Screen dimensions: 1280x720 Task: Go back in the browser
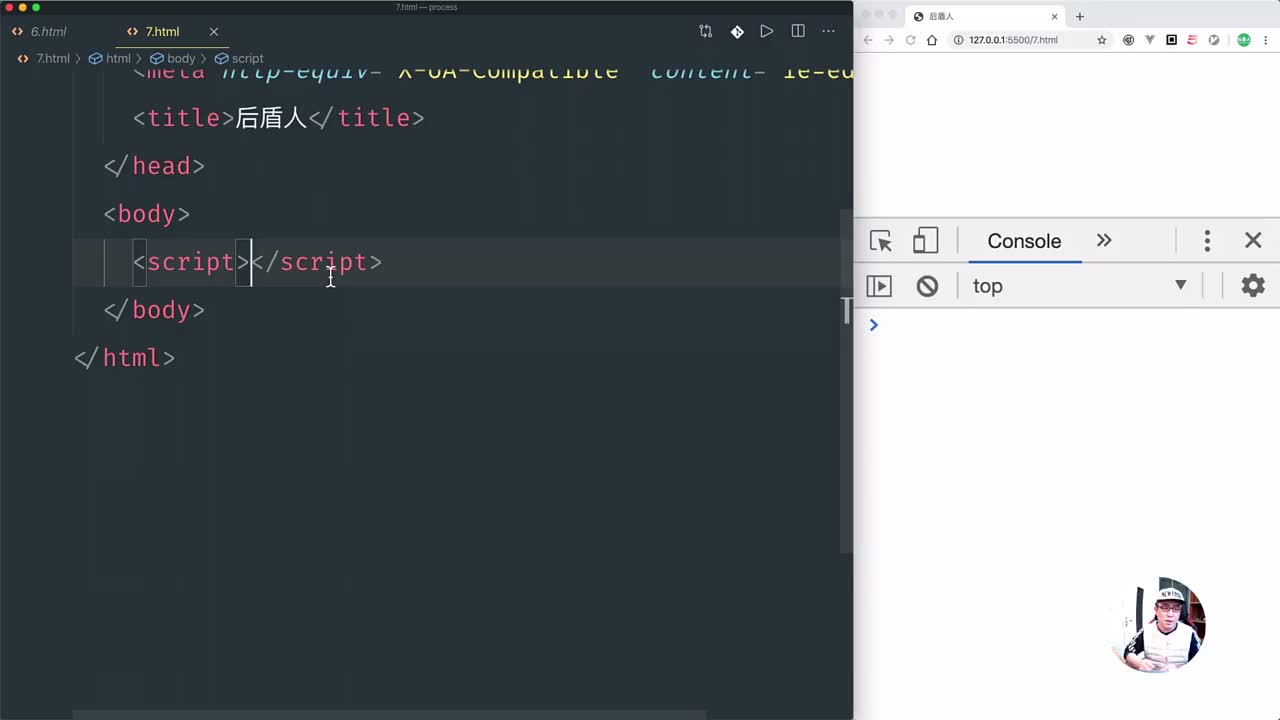coord(868,40)
